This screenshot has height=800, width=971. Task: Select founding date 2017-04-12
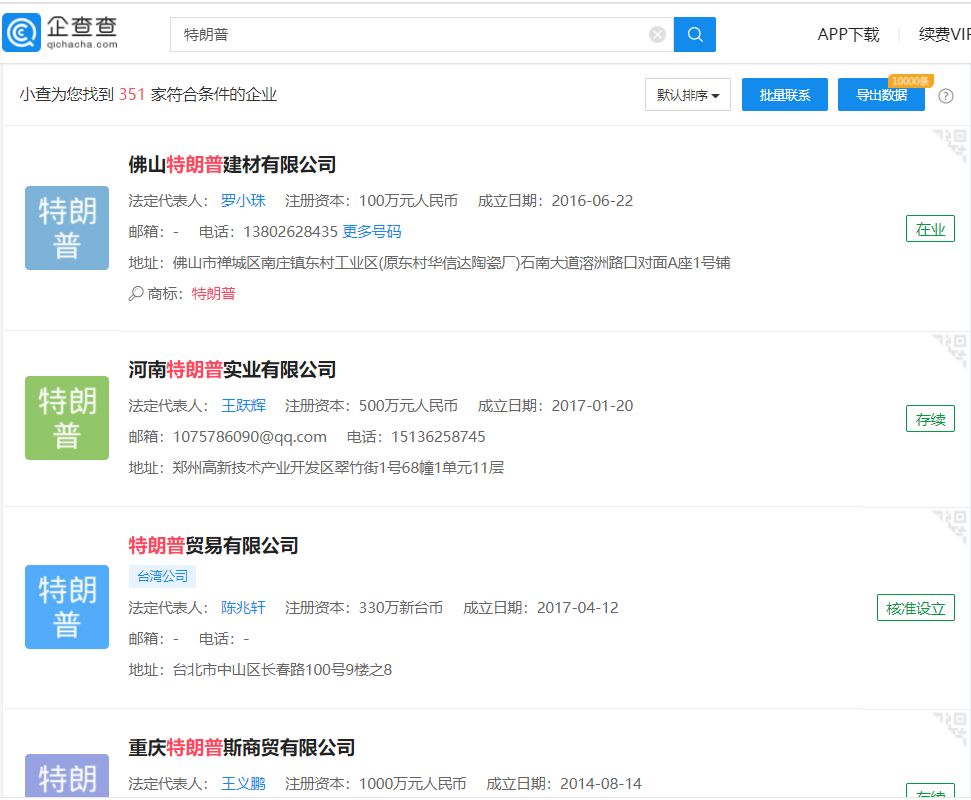[577, 607]
